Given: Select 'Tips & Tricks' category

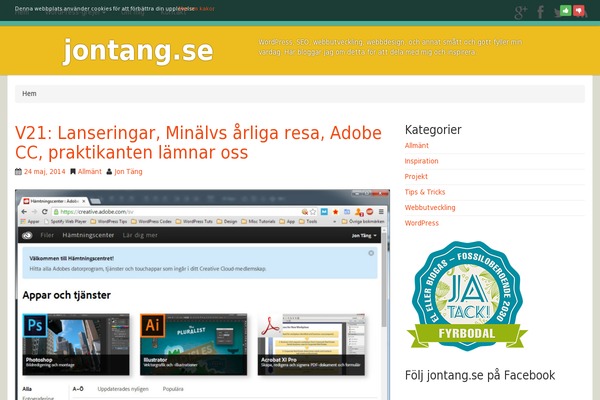Looking at the screenshot, I should [425, 192].
